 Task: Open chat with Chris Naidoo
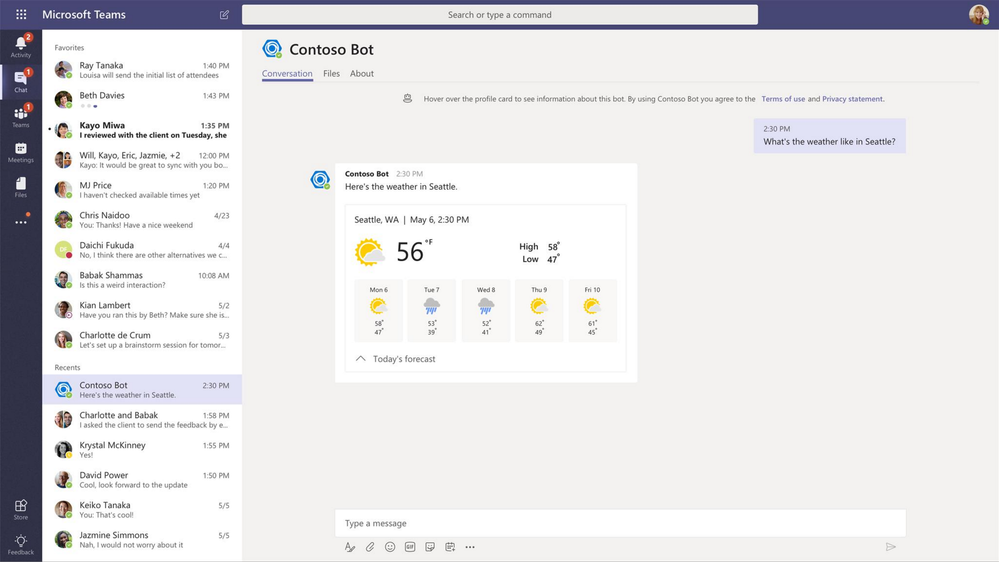tap(142, 220)
